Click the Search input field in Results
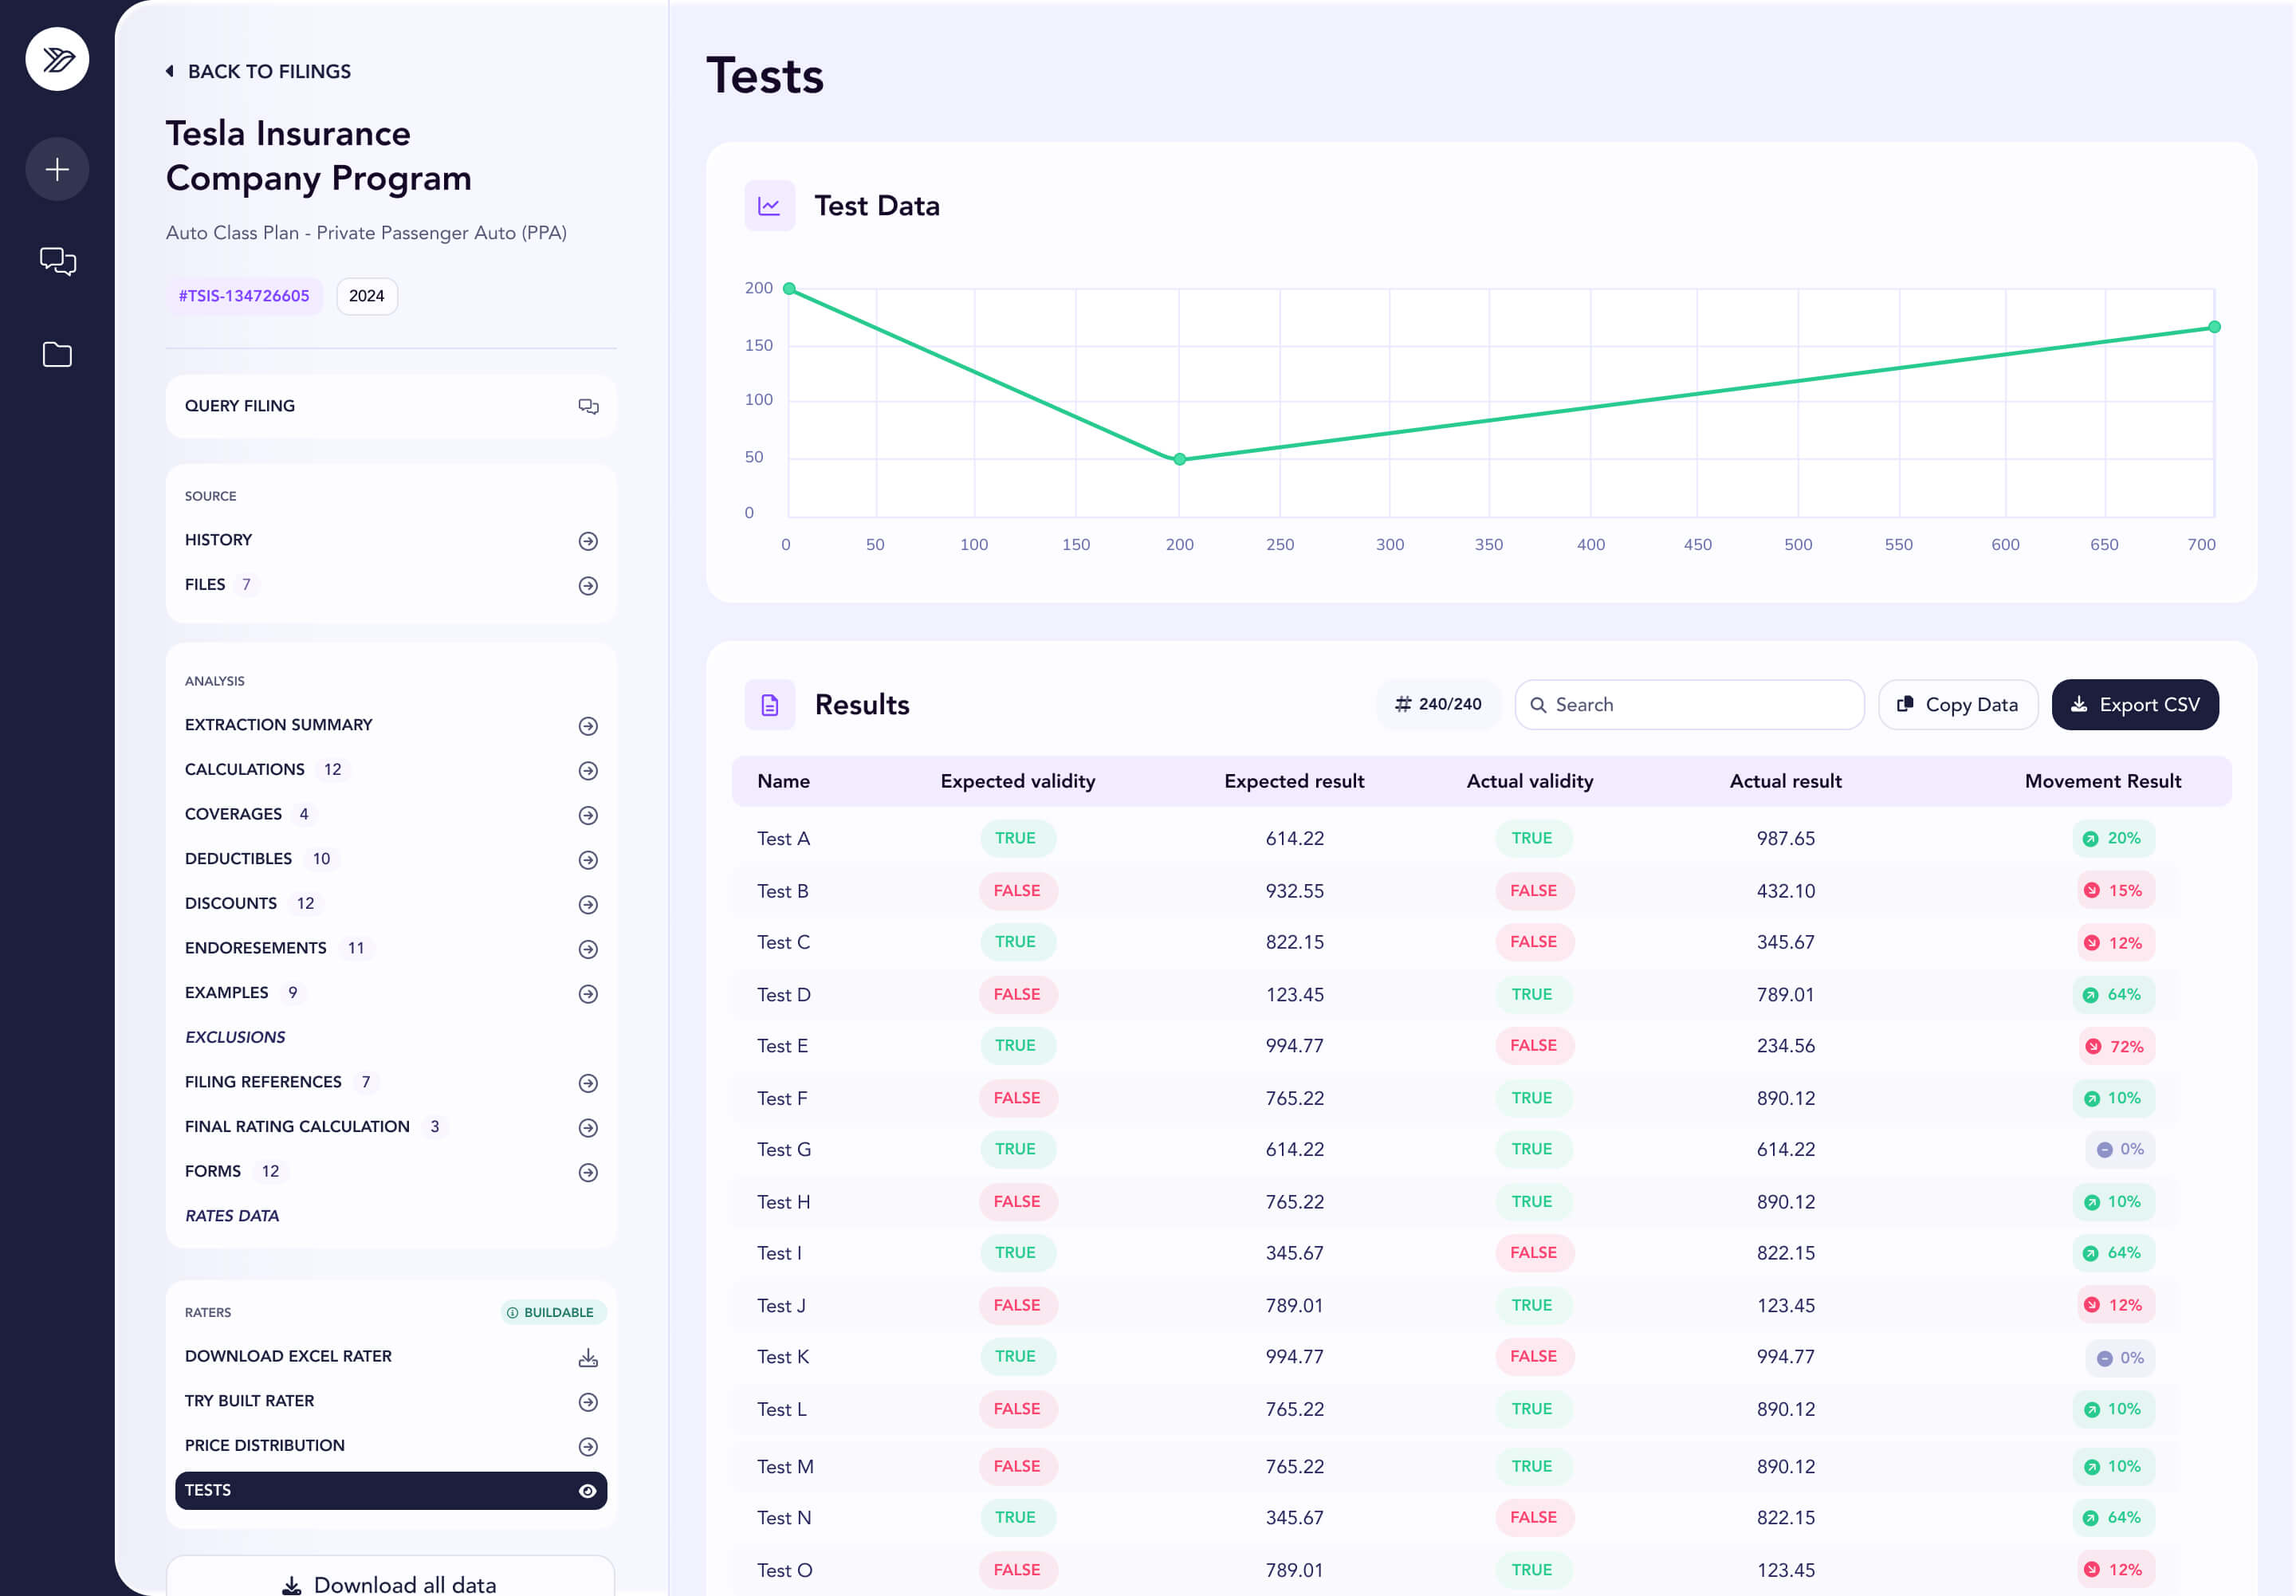 (1689, 705)
